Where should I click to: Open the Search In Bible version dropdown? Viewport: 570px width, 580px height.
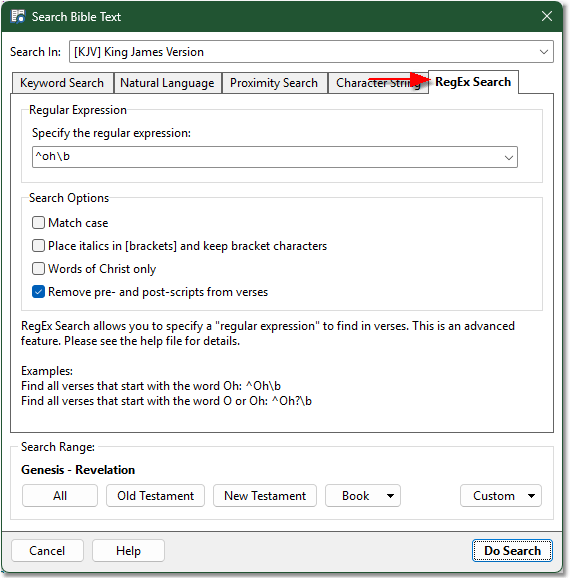pyautogui.click(x=311, y=52)
